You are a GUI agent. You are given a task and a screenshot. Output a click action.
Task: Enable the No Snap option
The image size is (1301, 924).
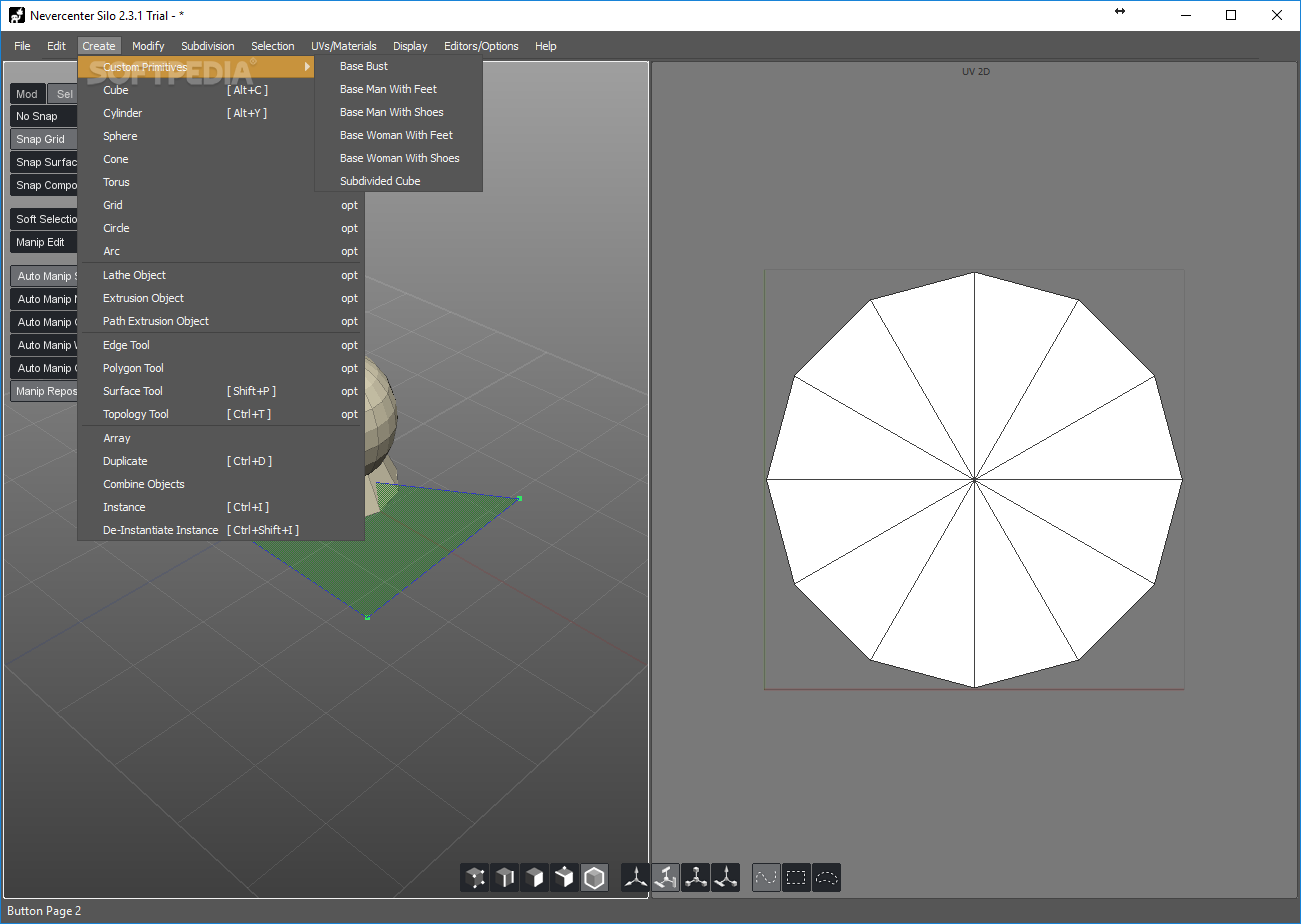[x=44, y=116]
